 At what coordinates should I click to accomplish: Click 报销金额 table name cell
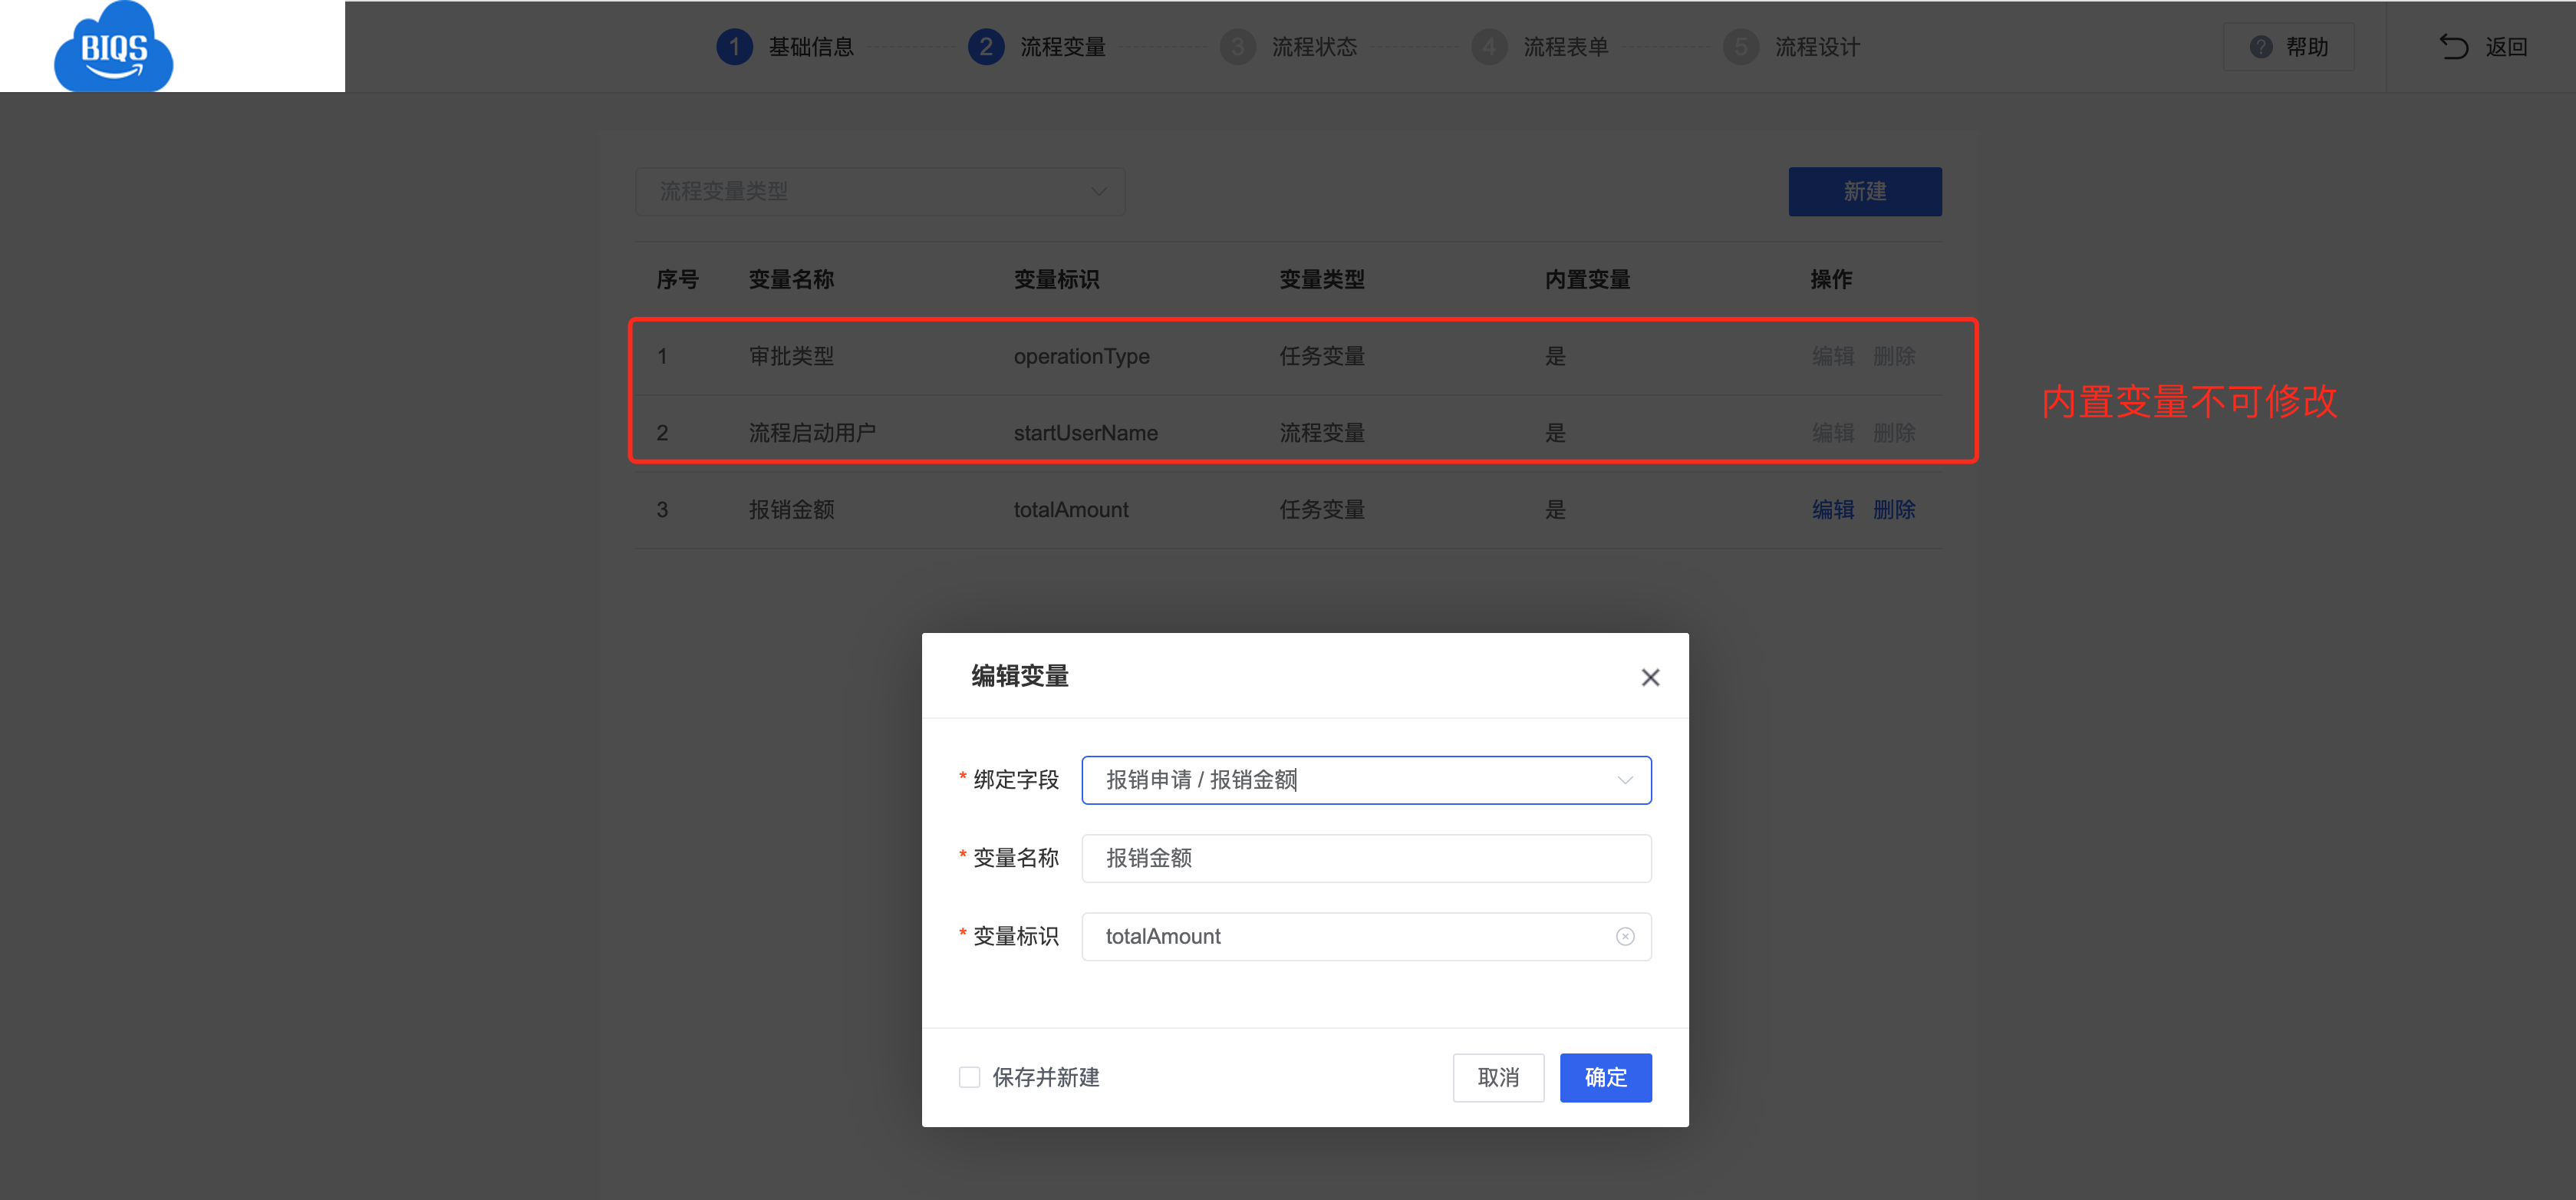pos(791,510)
